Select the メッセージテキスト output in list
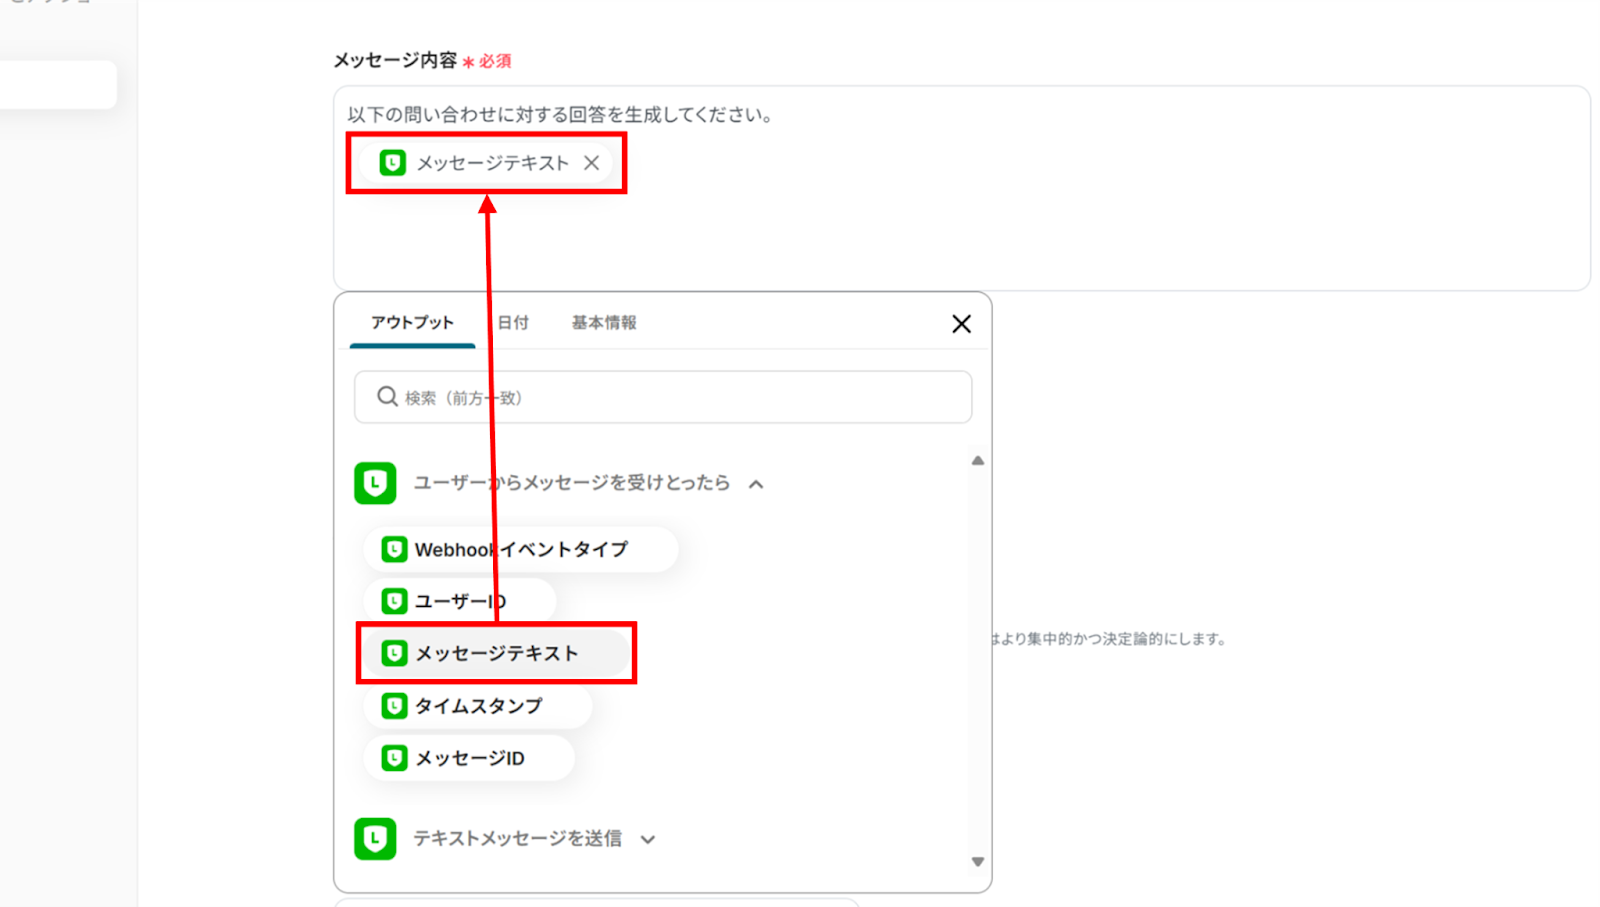This screenshot has width=1600, height=907. point(496,653)
